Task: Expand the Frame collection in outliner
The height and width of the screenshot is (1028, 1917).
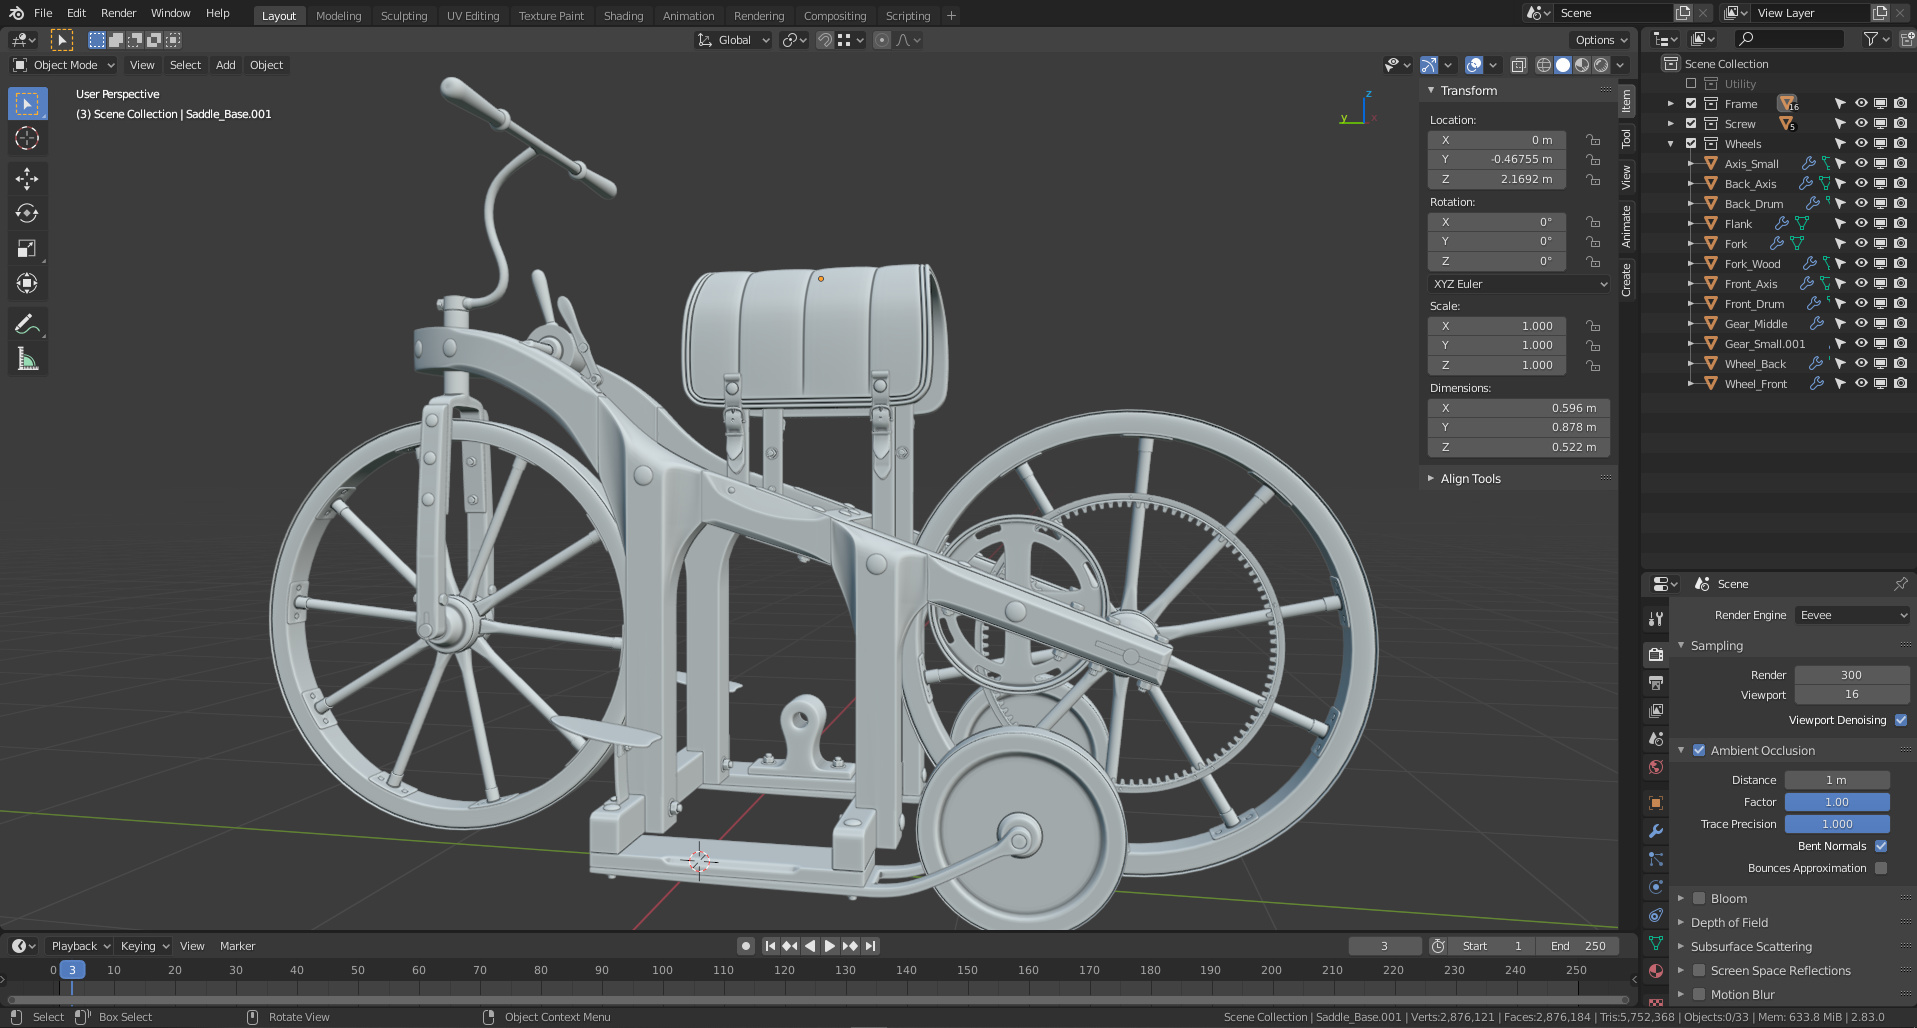Action: (1670, 104)
